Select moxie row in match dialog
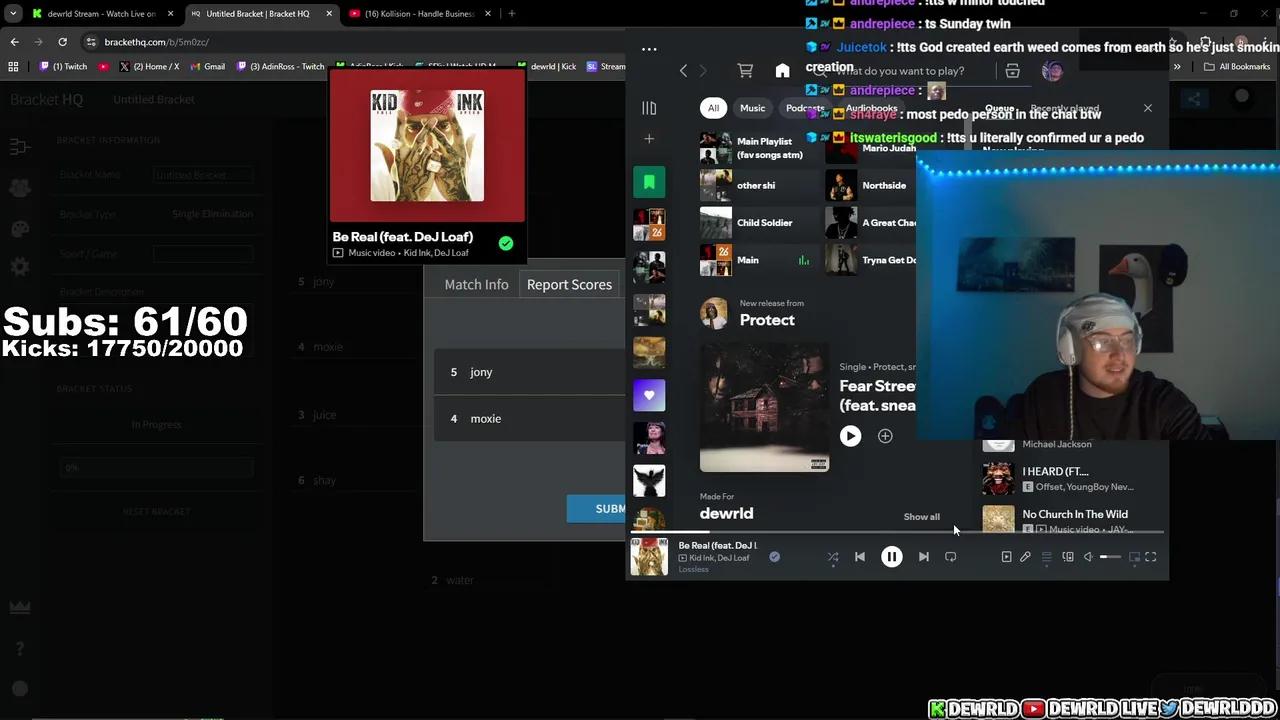The width and height of the screenshot is (1280, 720). [530, 418]
